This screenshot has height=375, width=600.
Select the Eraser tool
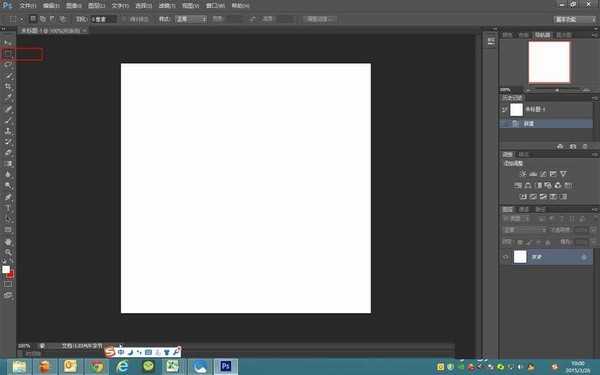click(x=8, y=153)
